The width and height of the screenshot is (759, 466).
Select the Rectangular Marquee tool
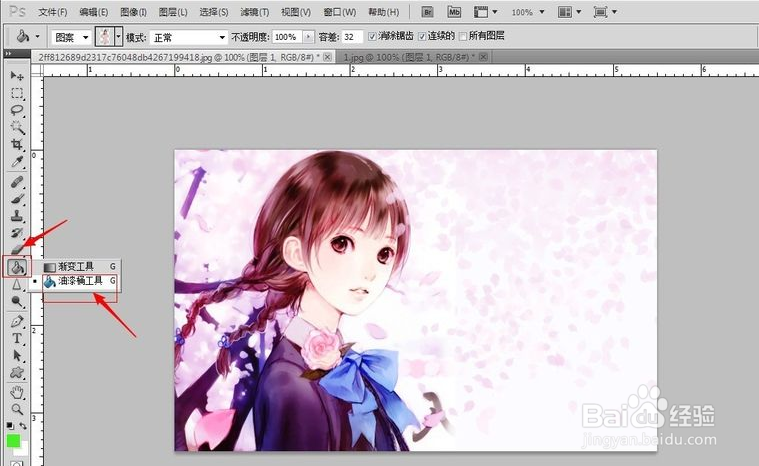click(x=17, y=93)
